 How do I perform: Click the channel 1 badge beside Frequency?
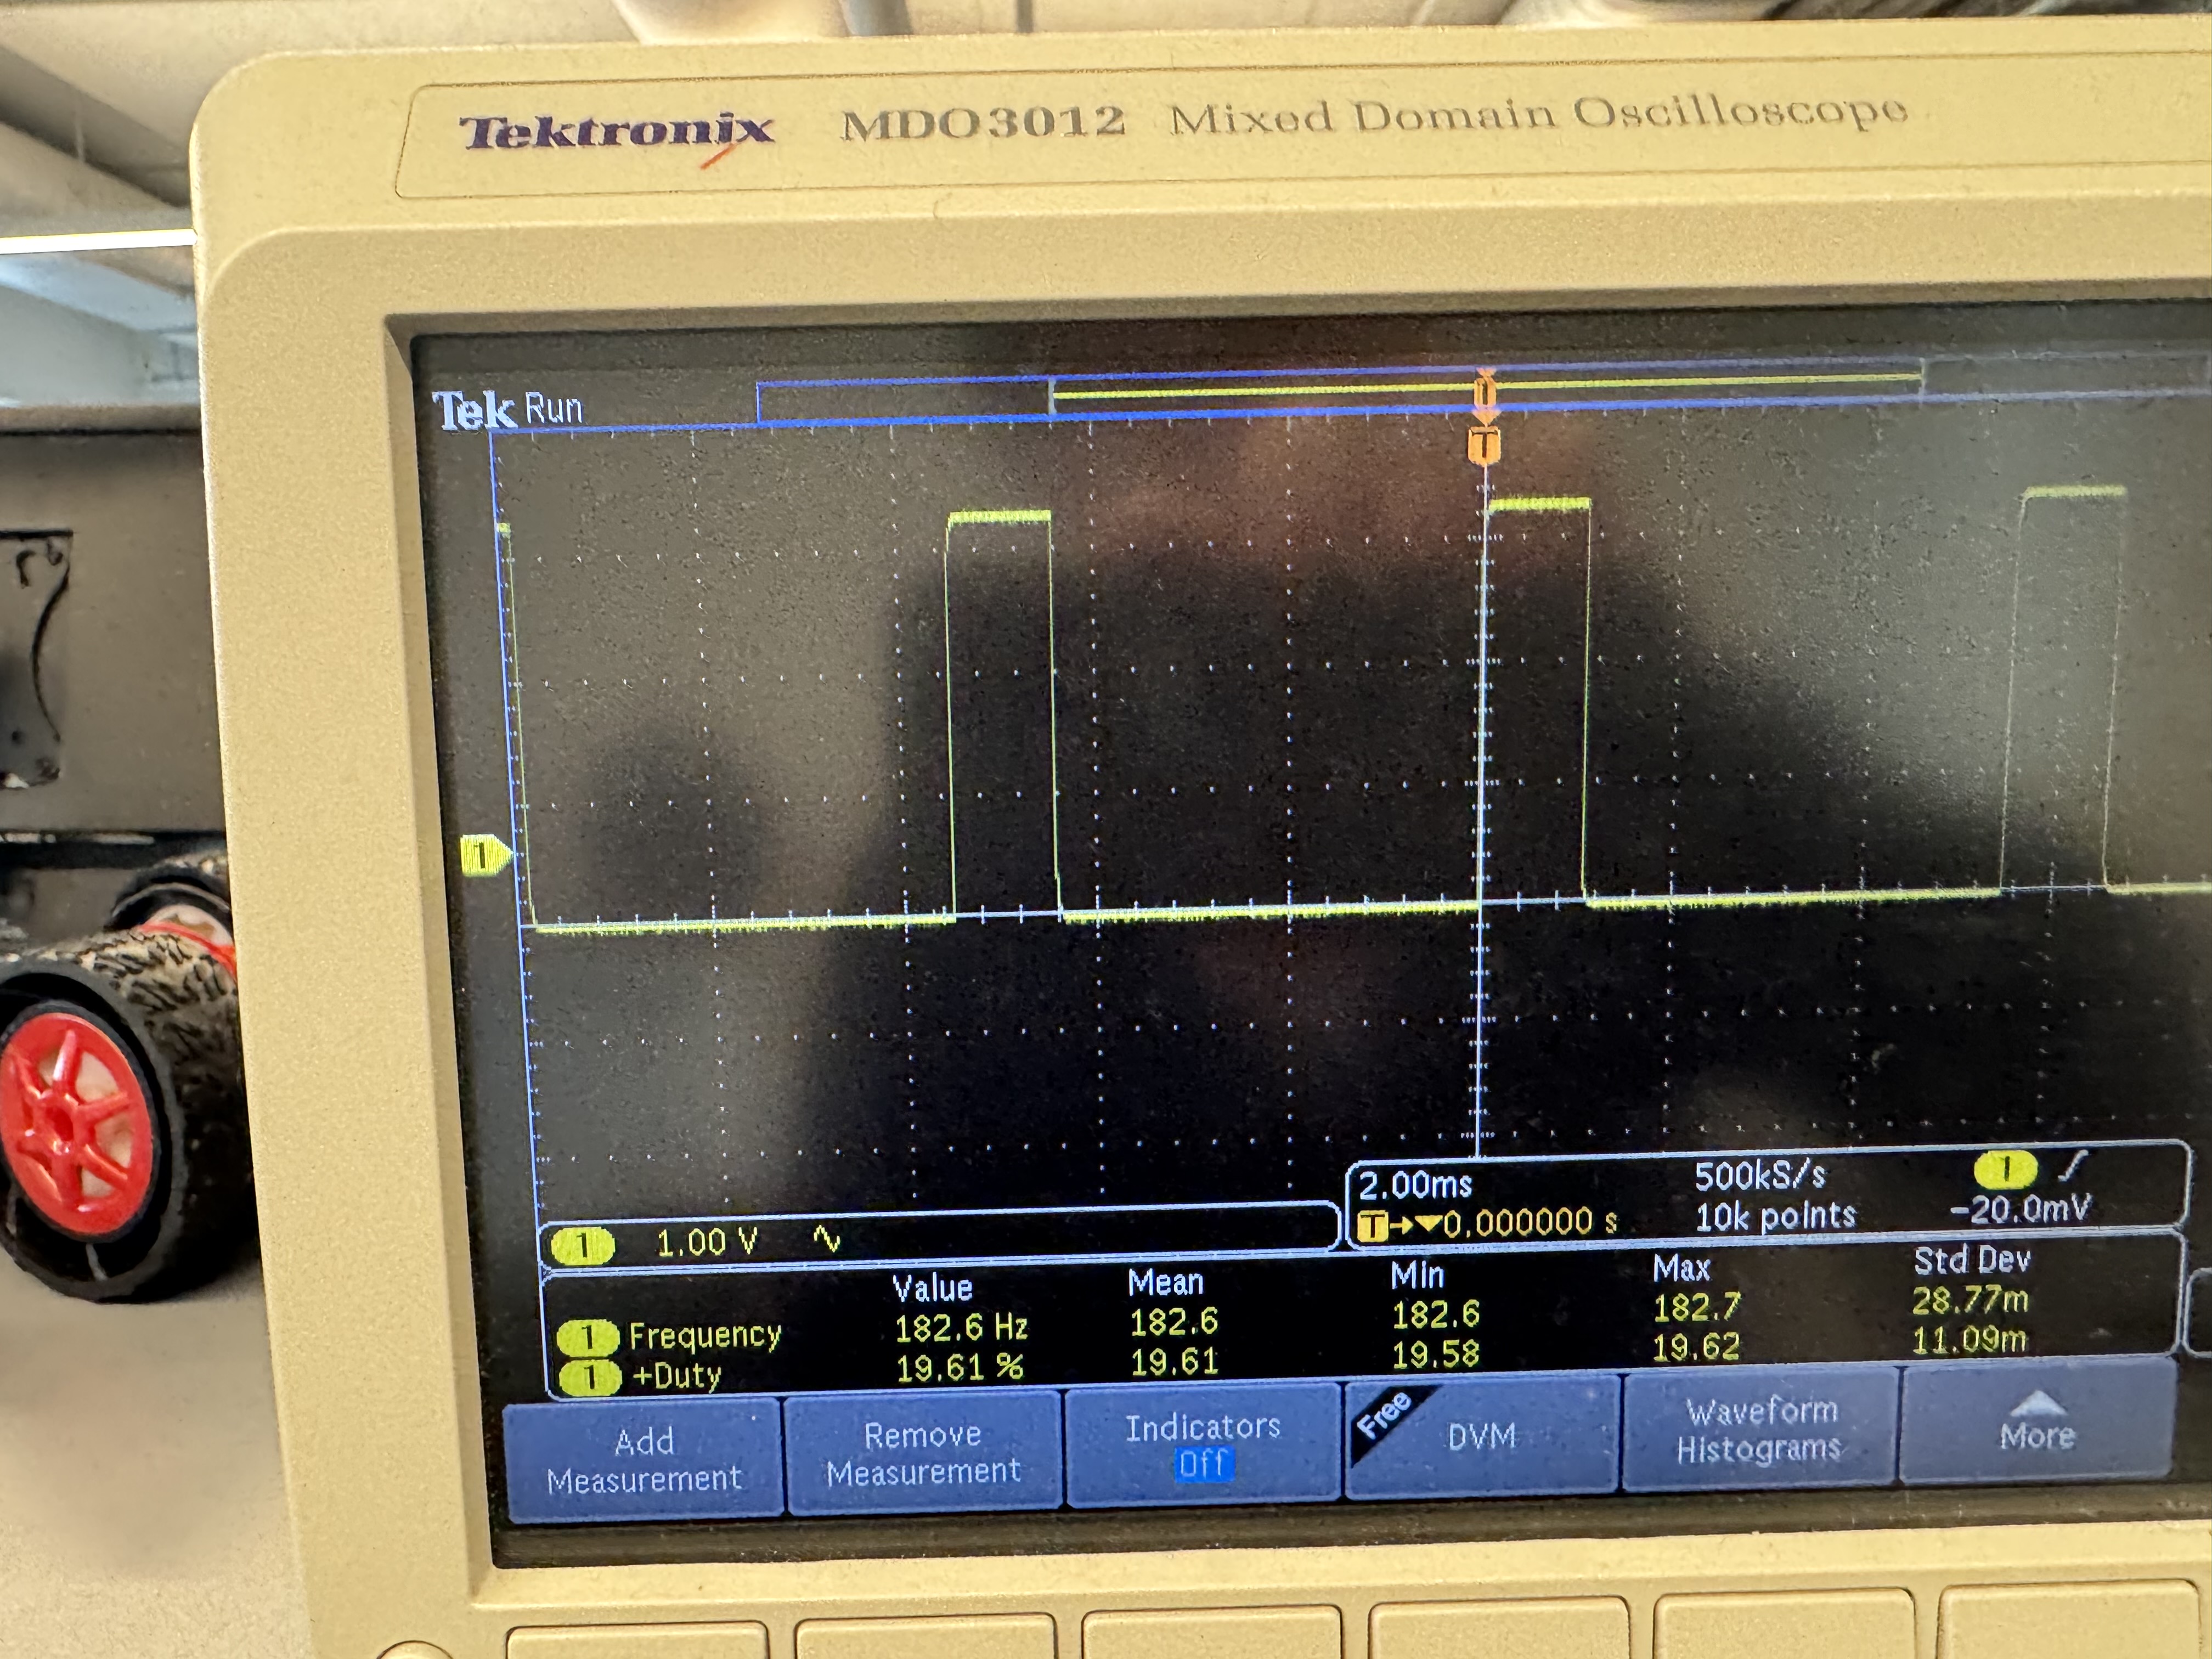click(588, 1337)
